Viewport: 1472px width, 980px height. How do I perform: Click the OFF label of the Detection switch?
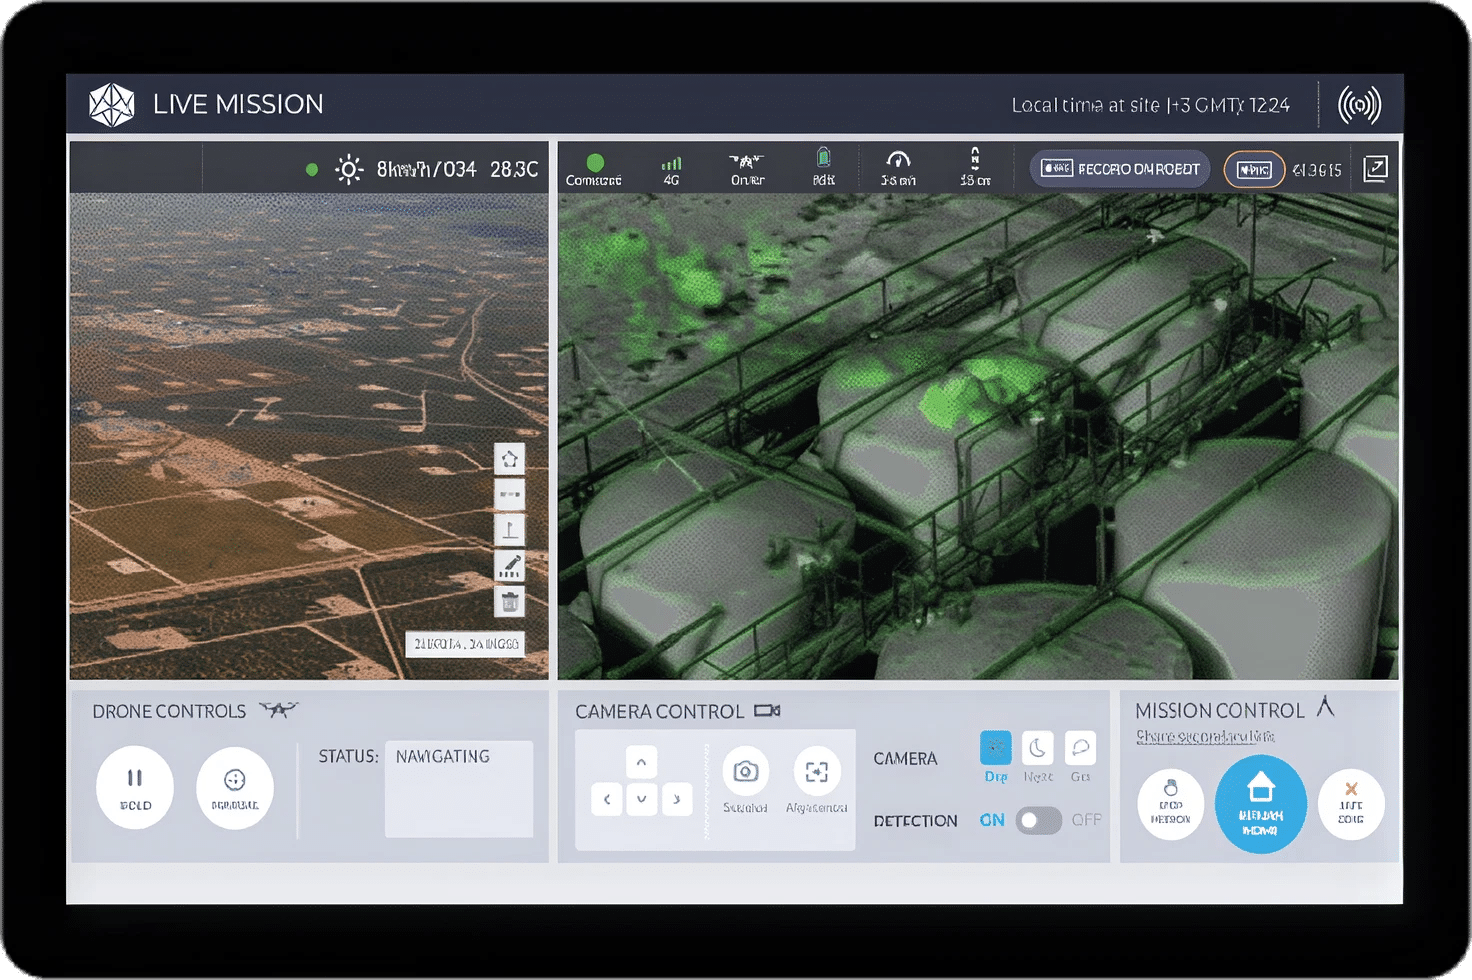pyautogui.click(x=1086, y=820)
